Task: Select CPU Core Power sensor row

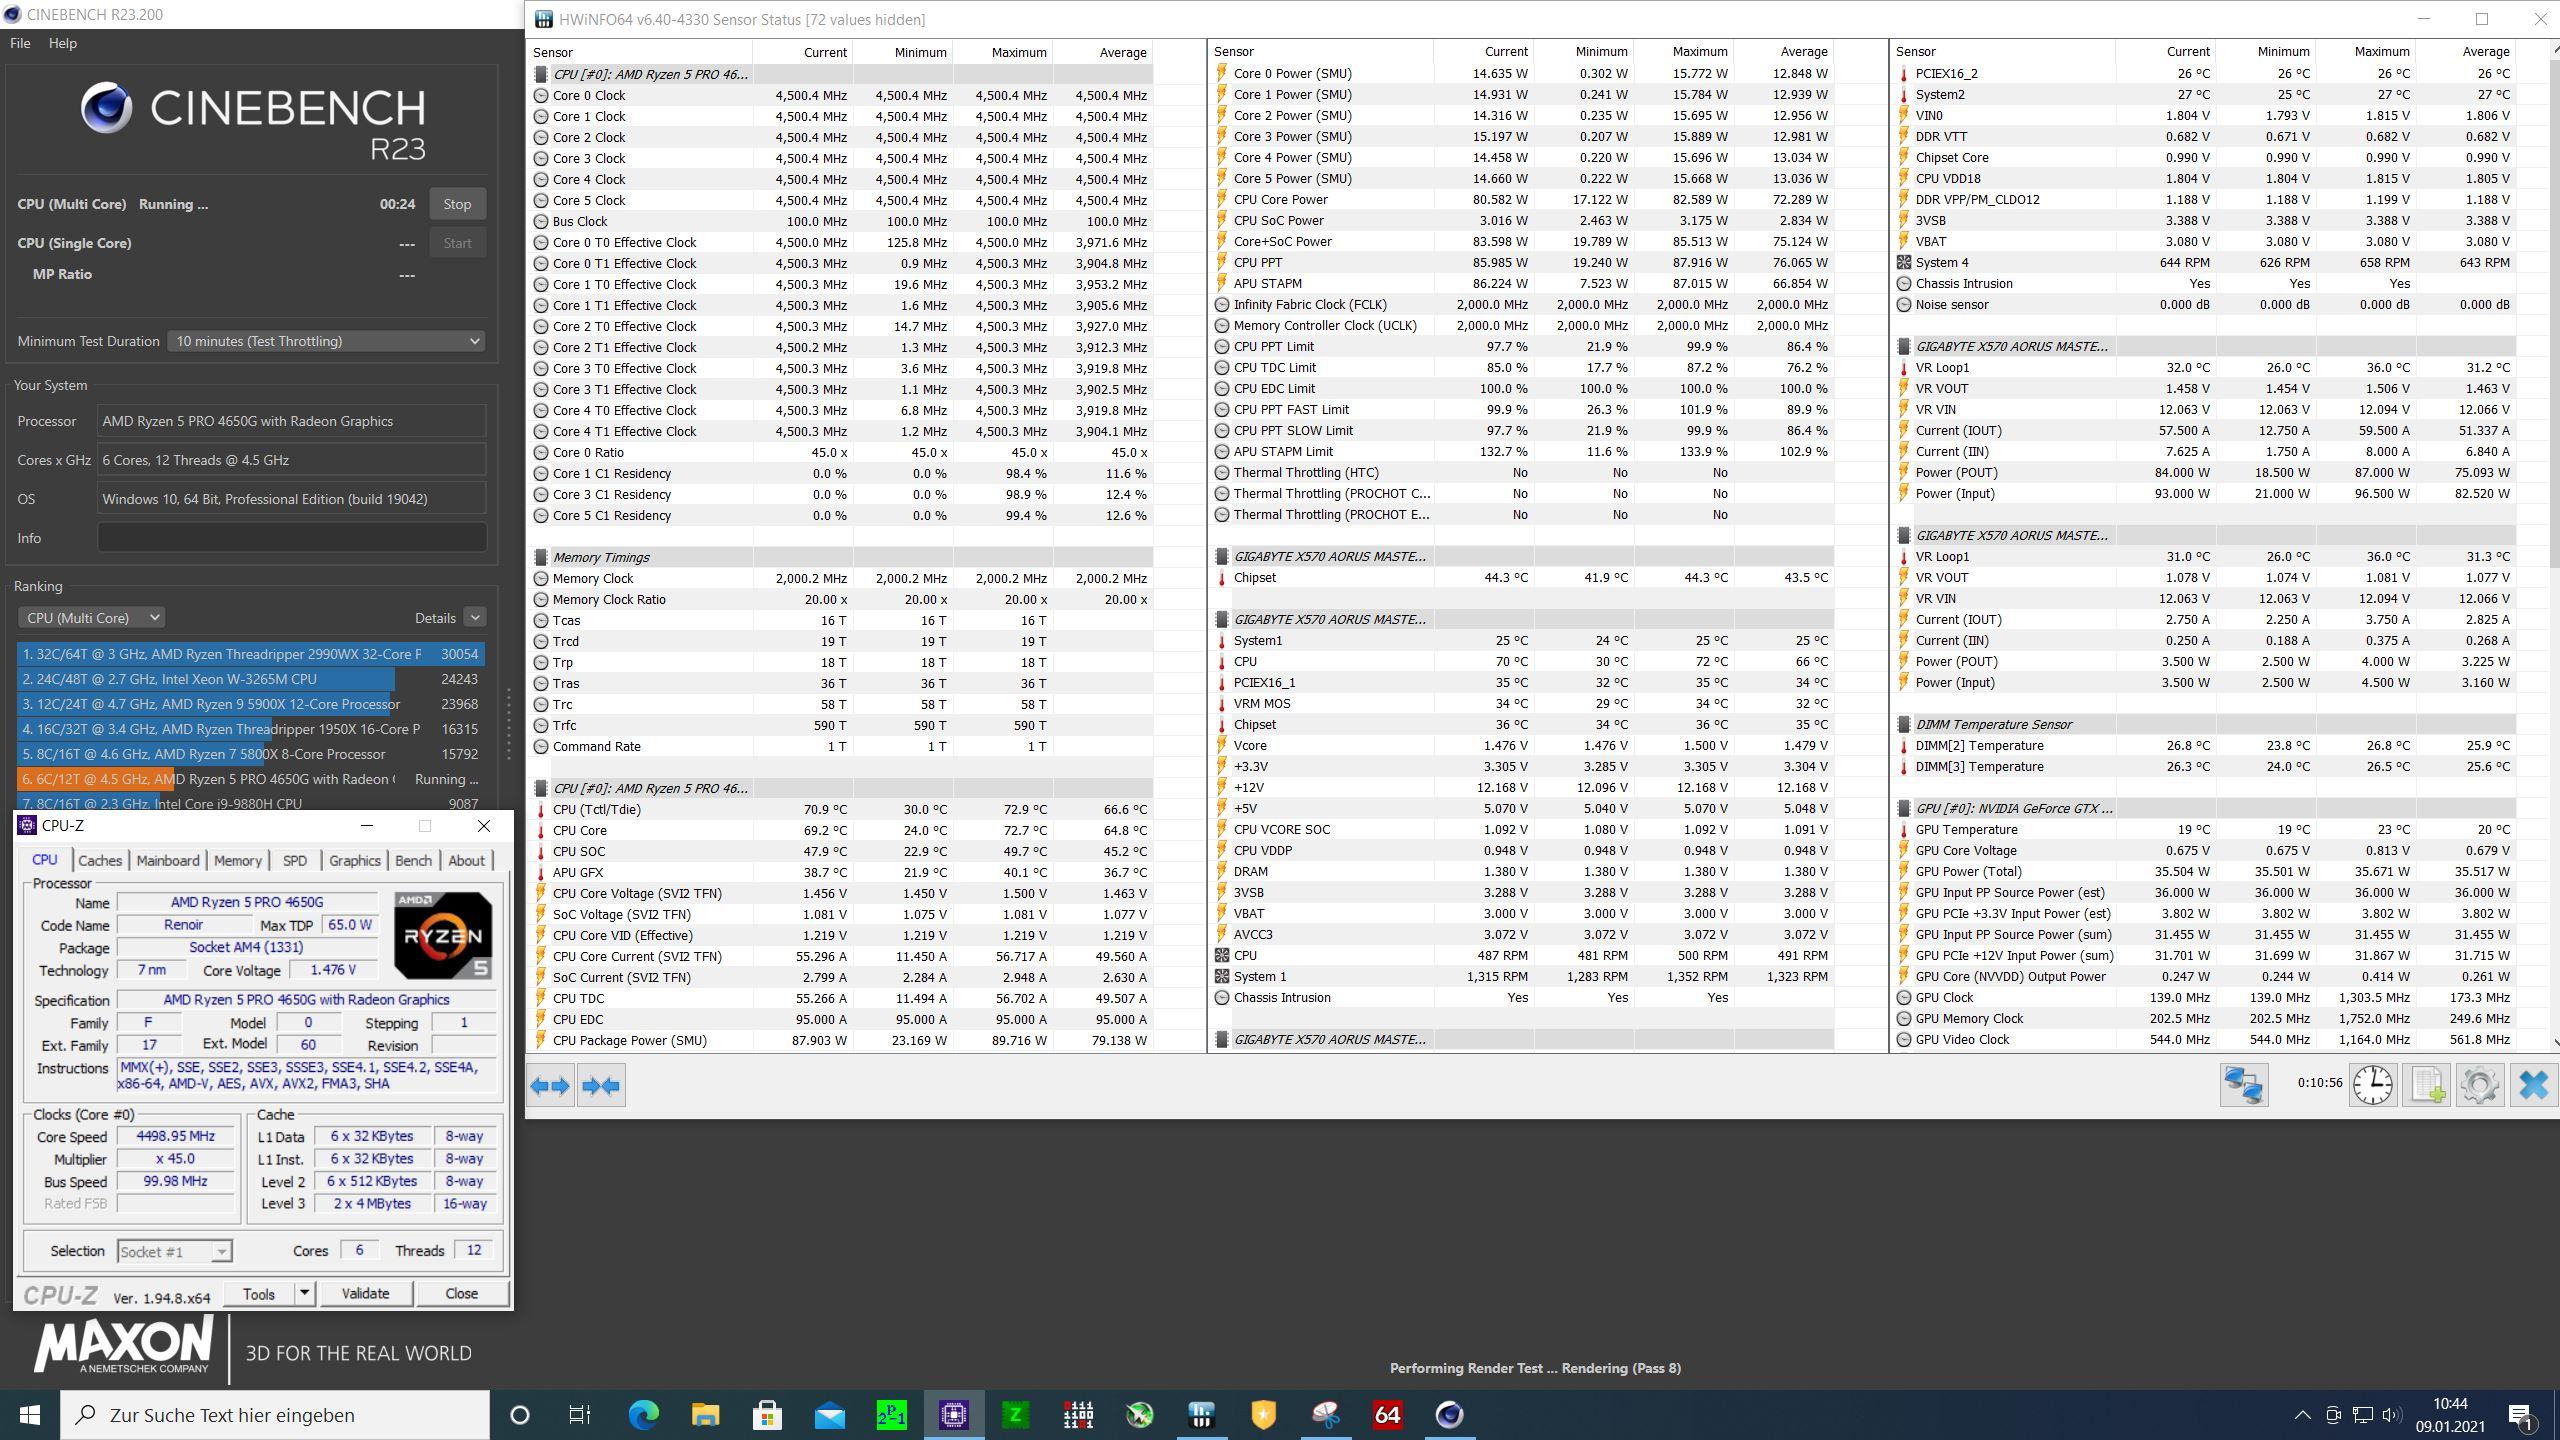Action: click(1523, 199)
